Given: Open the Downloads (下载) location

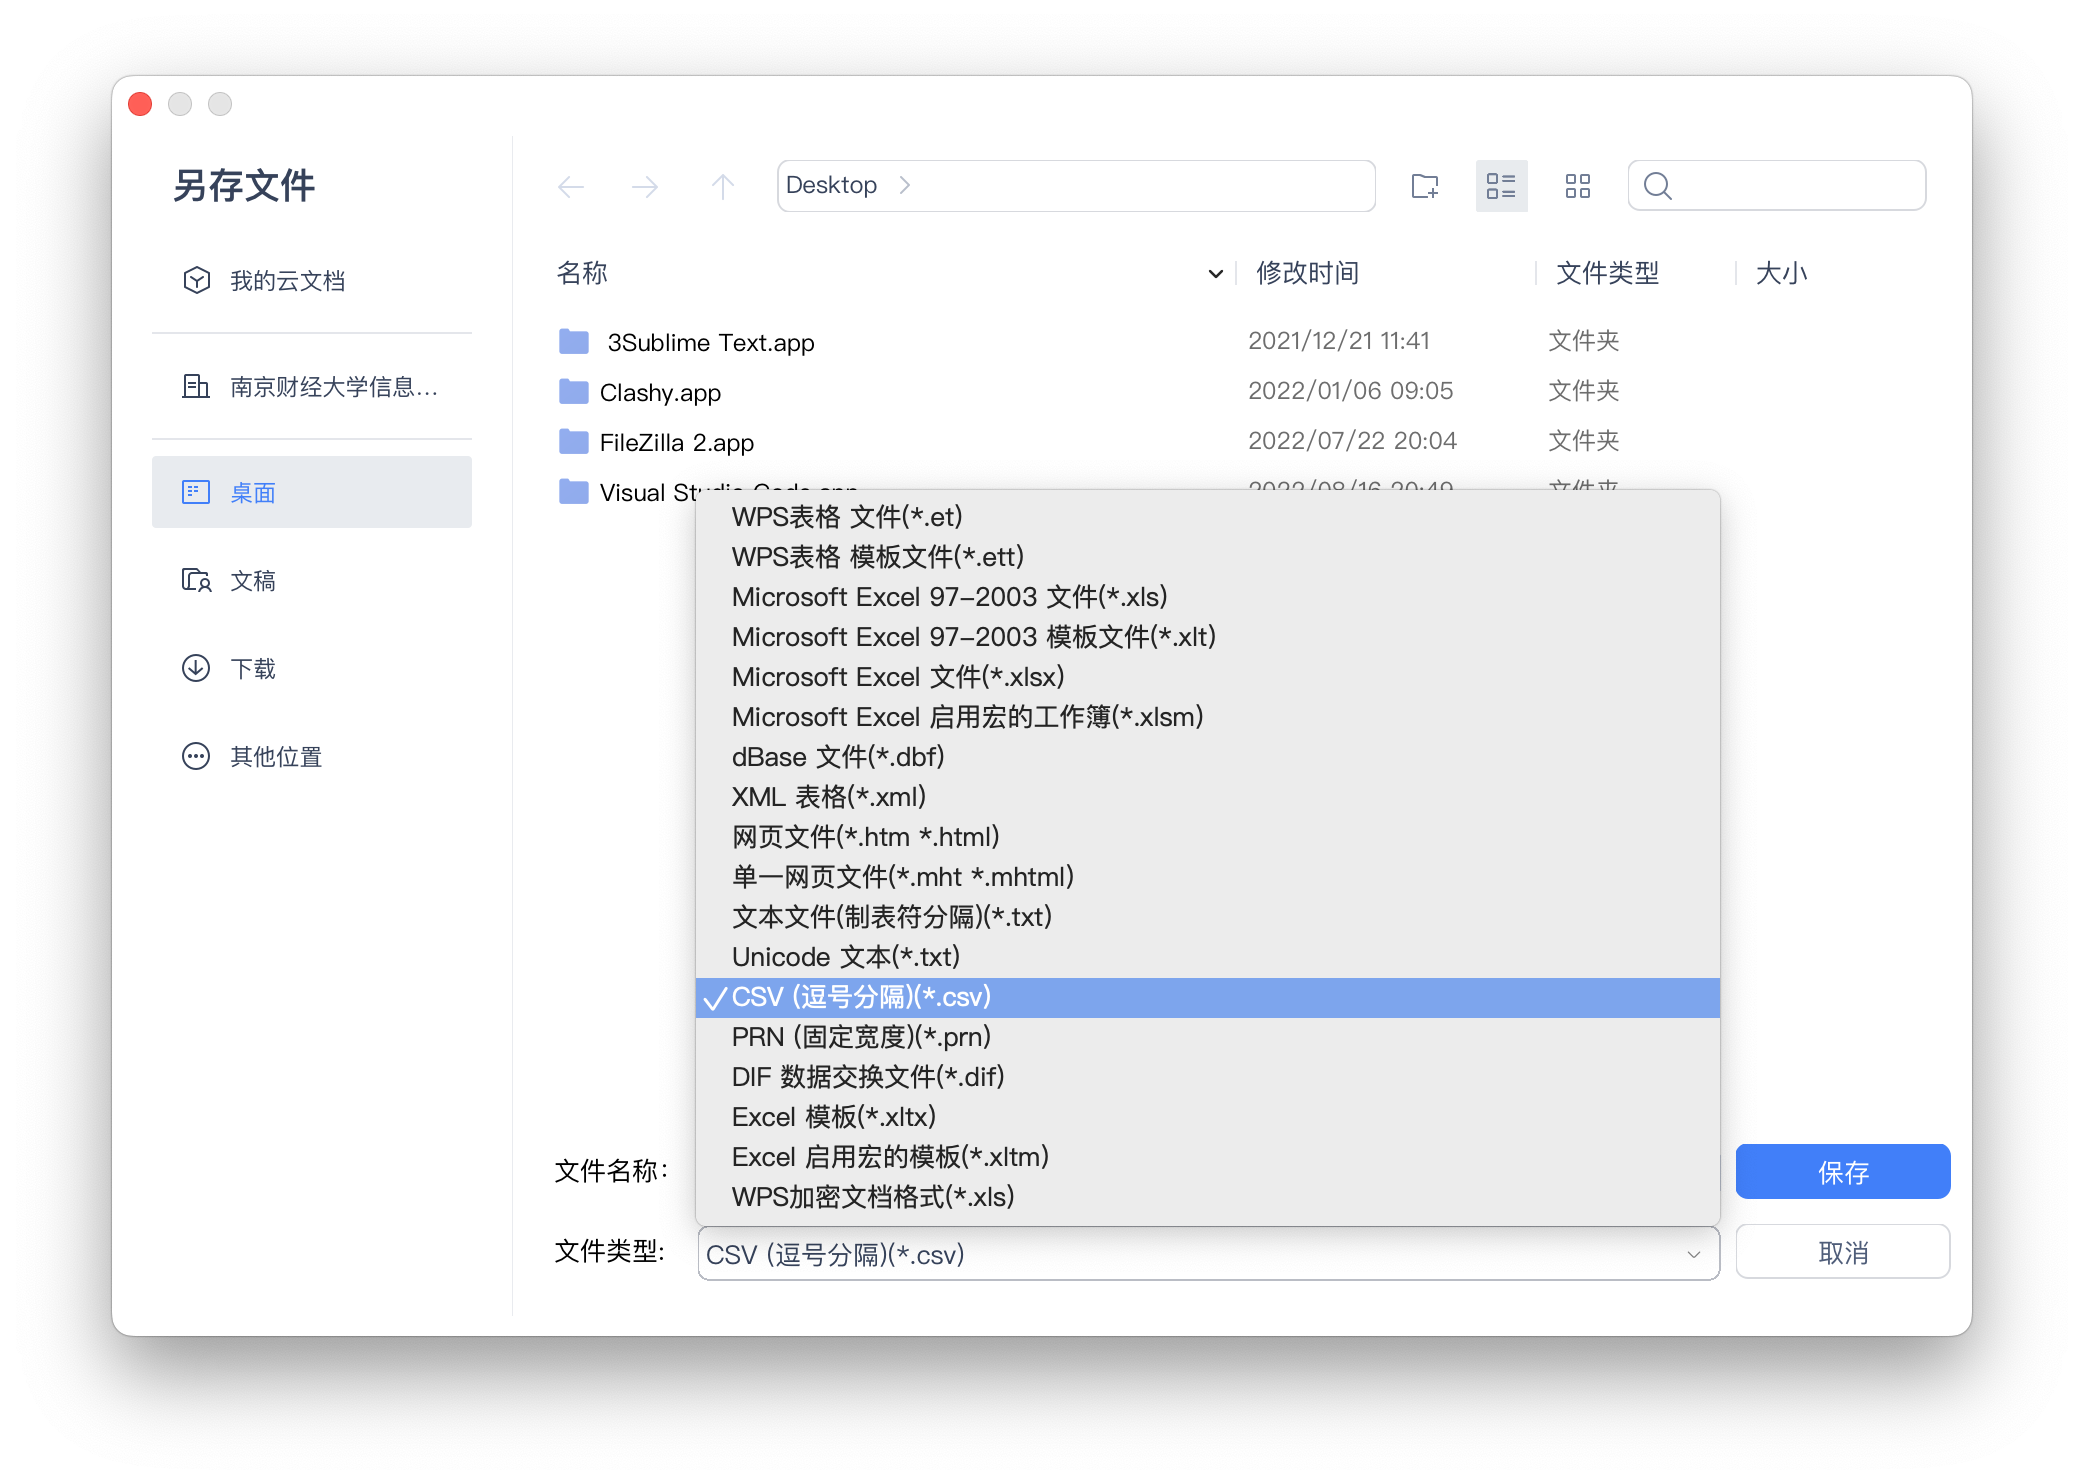Looking at the screenshot, I should coord(252,669).
